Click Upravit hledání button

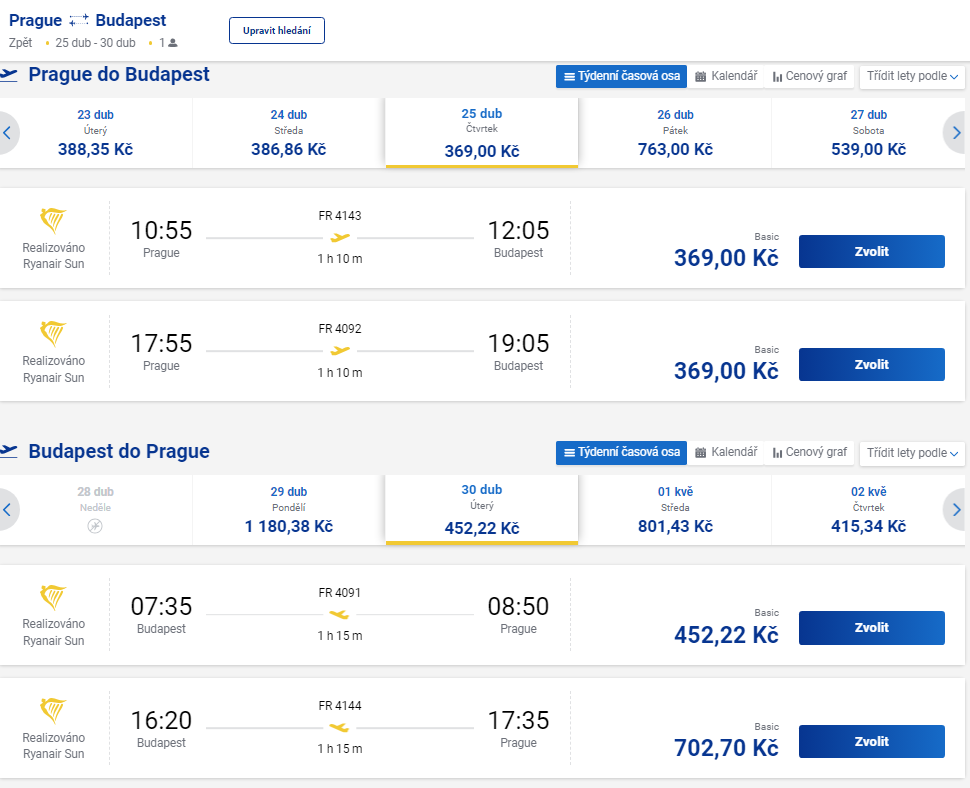(x=277, y=30)
